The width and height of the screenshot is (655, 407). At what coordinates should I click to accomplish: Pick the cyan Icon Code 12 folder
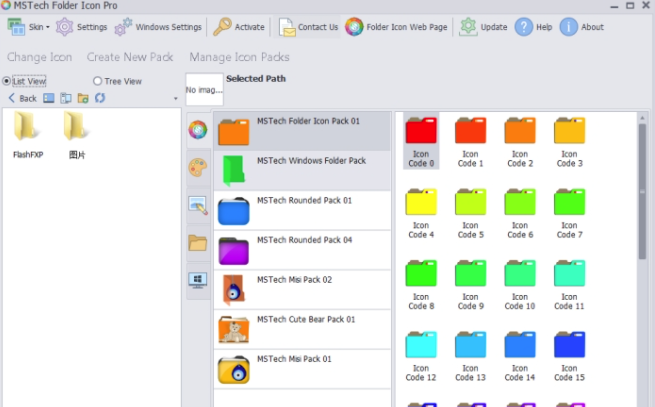click(421, 356)
